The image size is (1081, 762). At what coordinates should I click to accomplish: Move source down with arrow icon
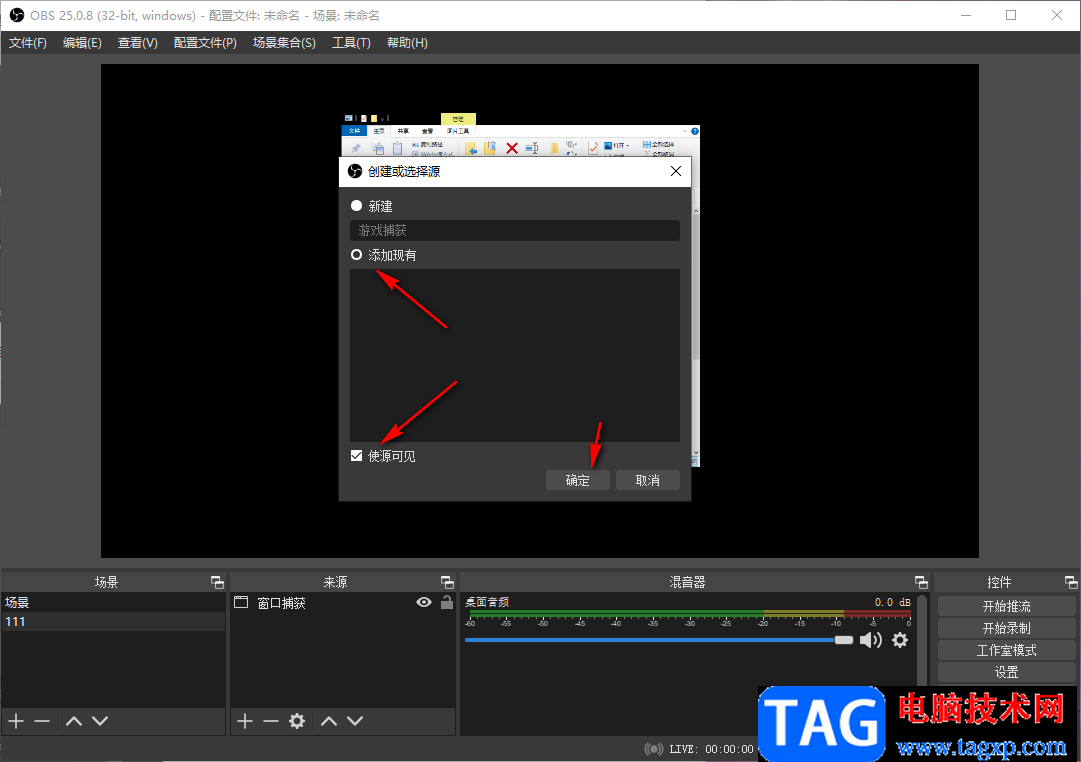[355, 721]
